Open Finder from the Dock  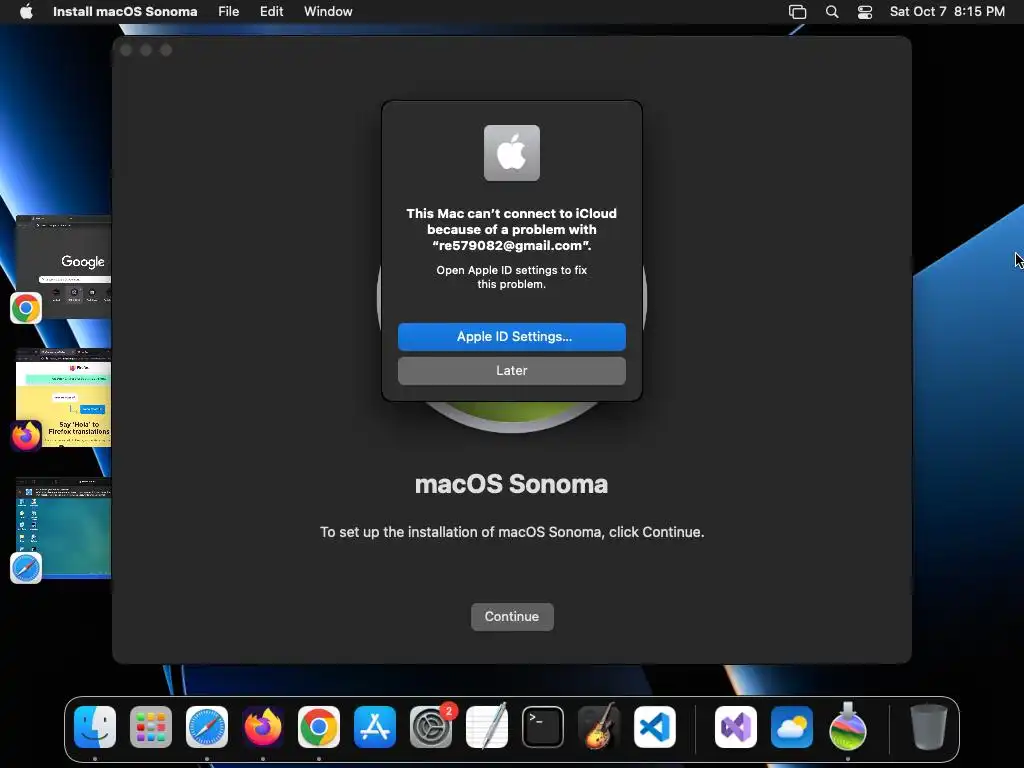click(x=95, y=727)
